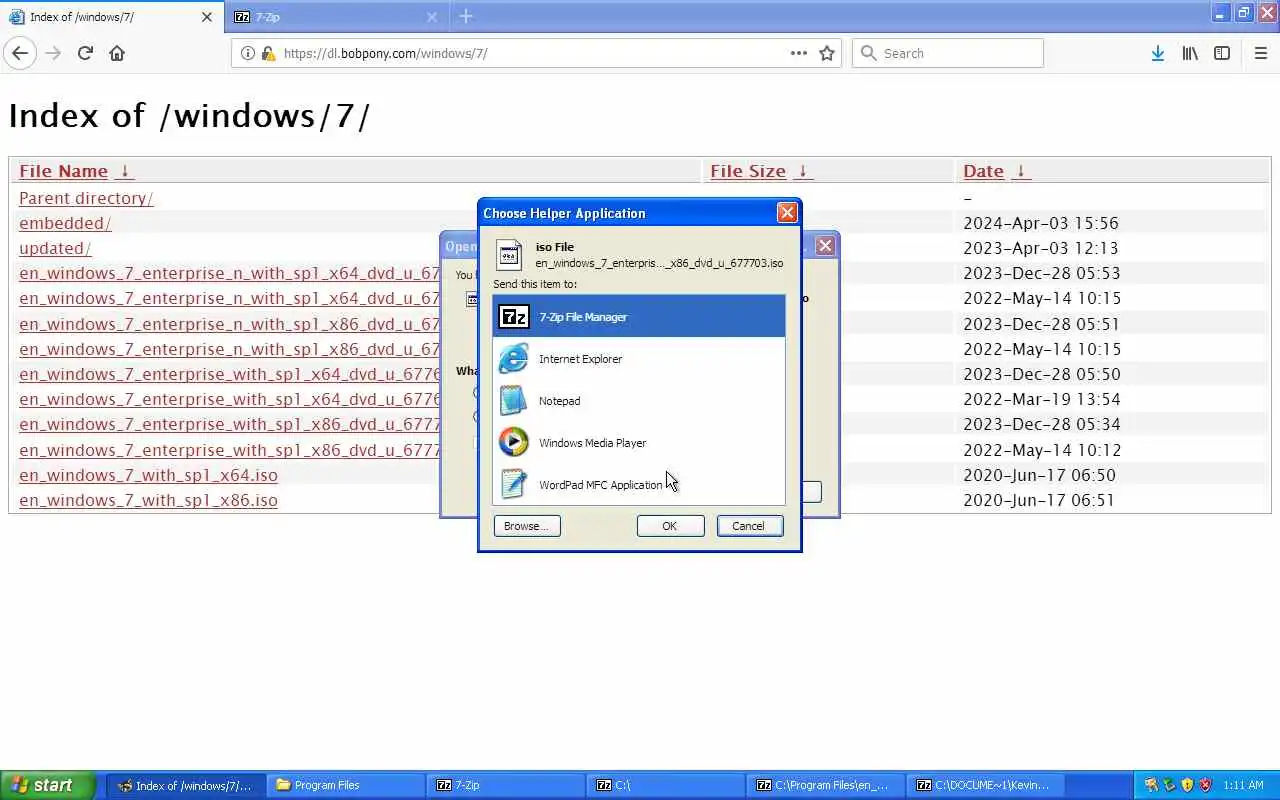
Task: Open a new tab with plus icon
Action: [x=466, y=16]
